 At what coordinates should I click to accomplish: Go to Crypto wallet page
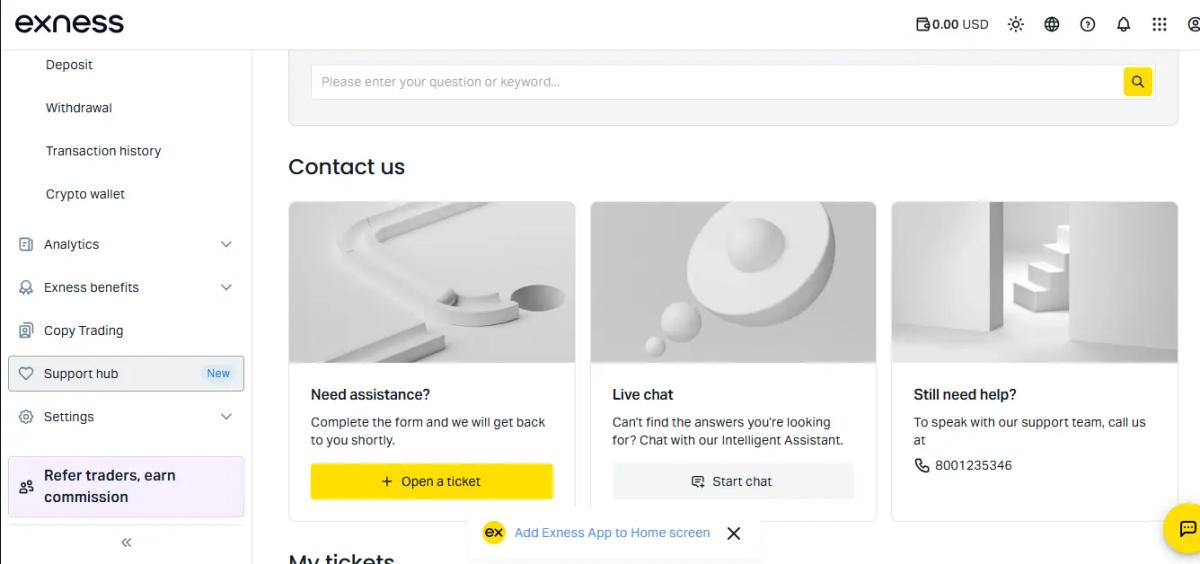pyautogui.click(x=85, y=194)
